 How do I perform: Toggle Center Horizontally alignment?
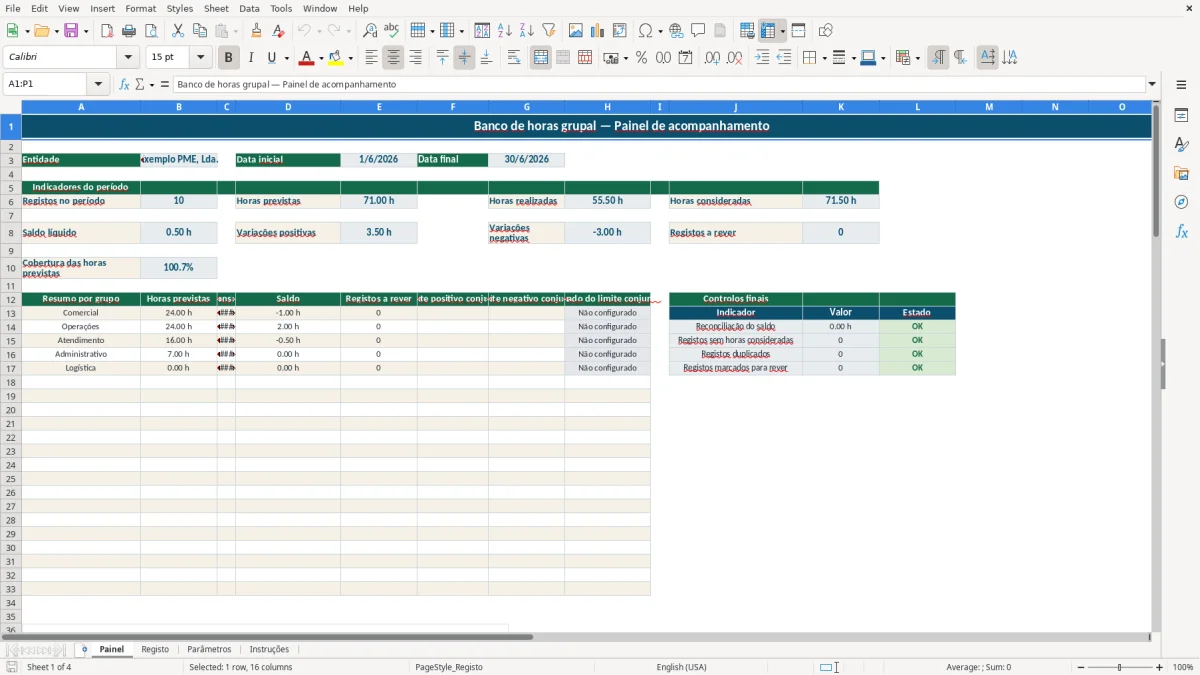(393, 58)
